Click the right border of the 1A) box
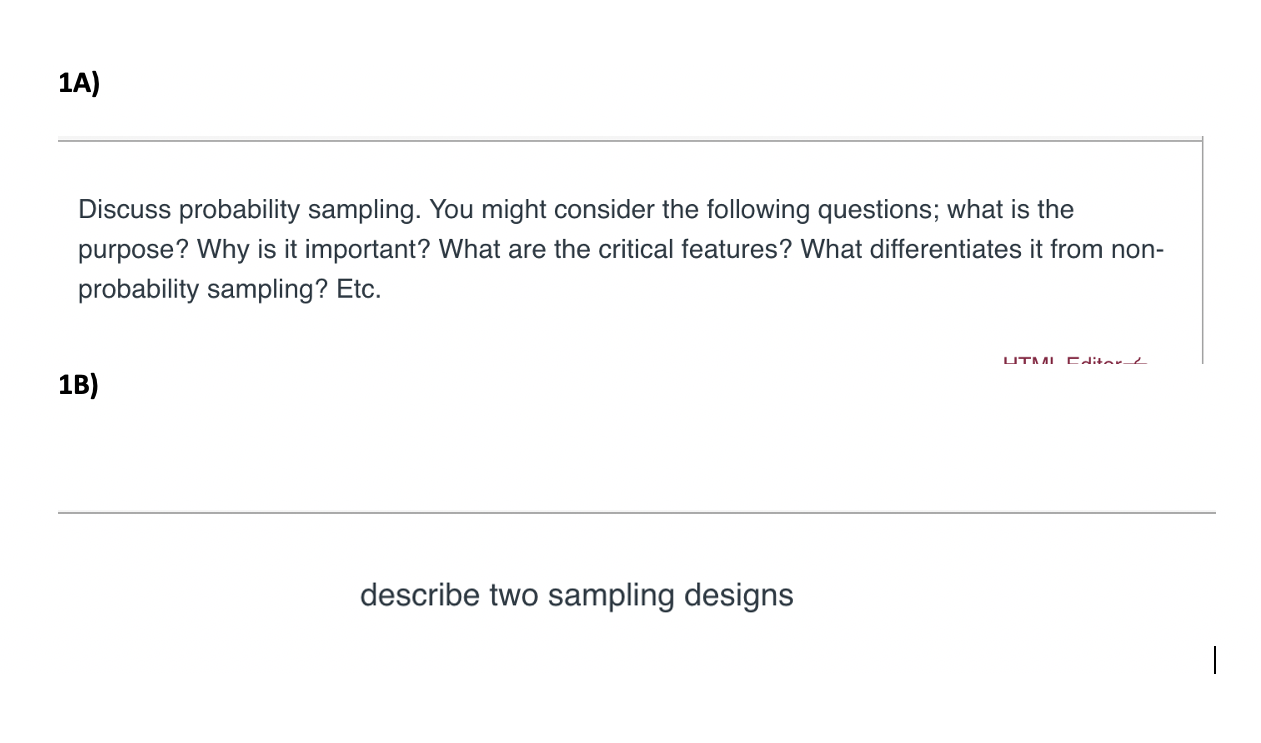Viewport: 1261px width, 743px height. (1202, 250)
